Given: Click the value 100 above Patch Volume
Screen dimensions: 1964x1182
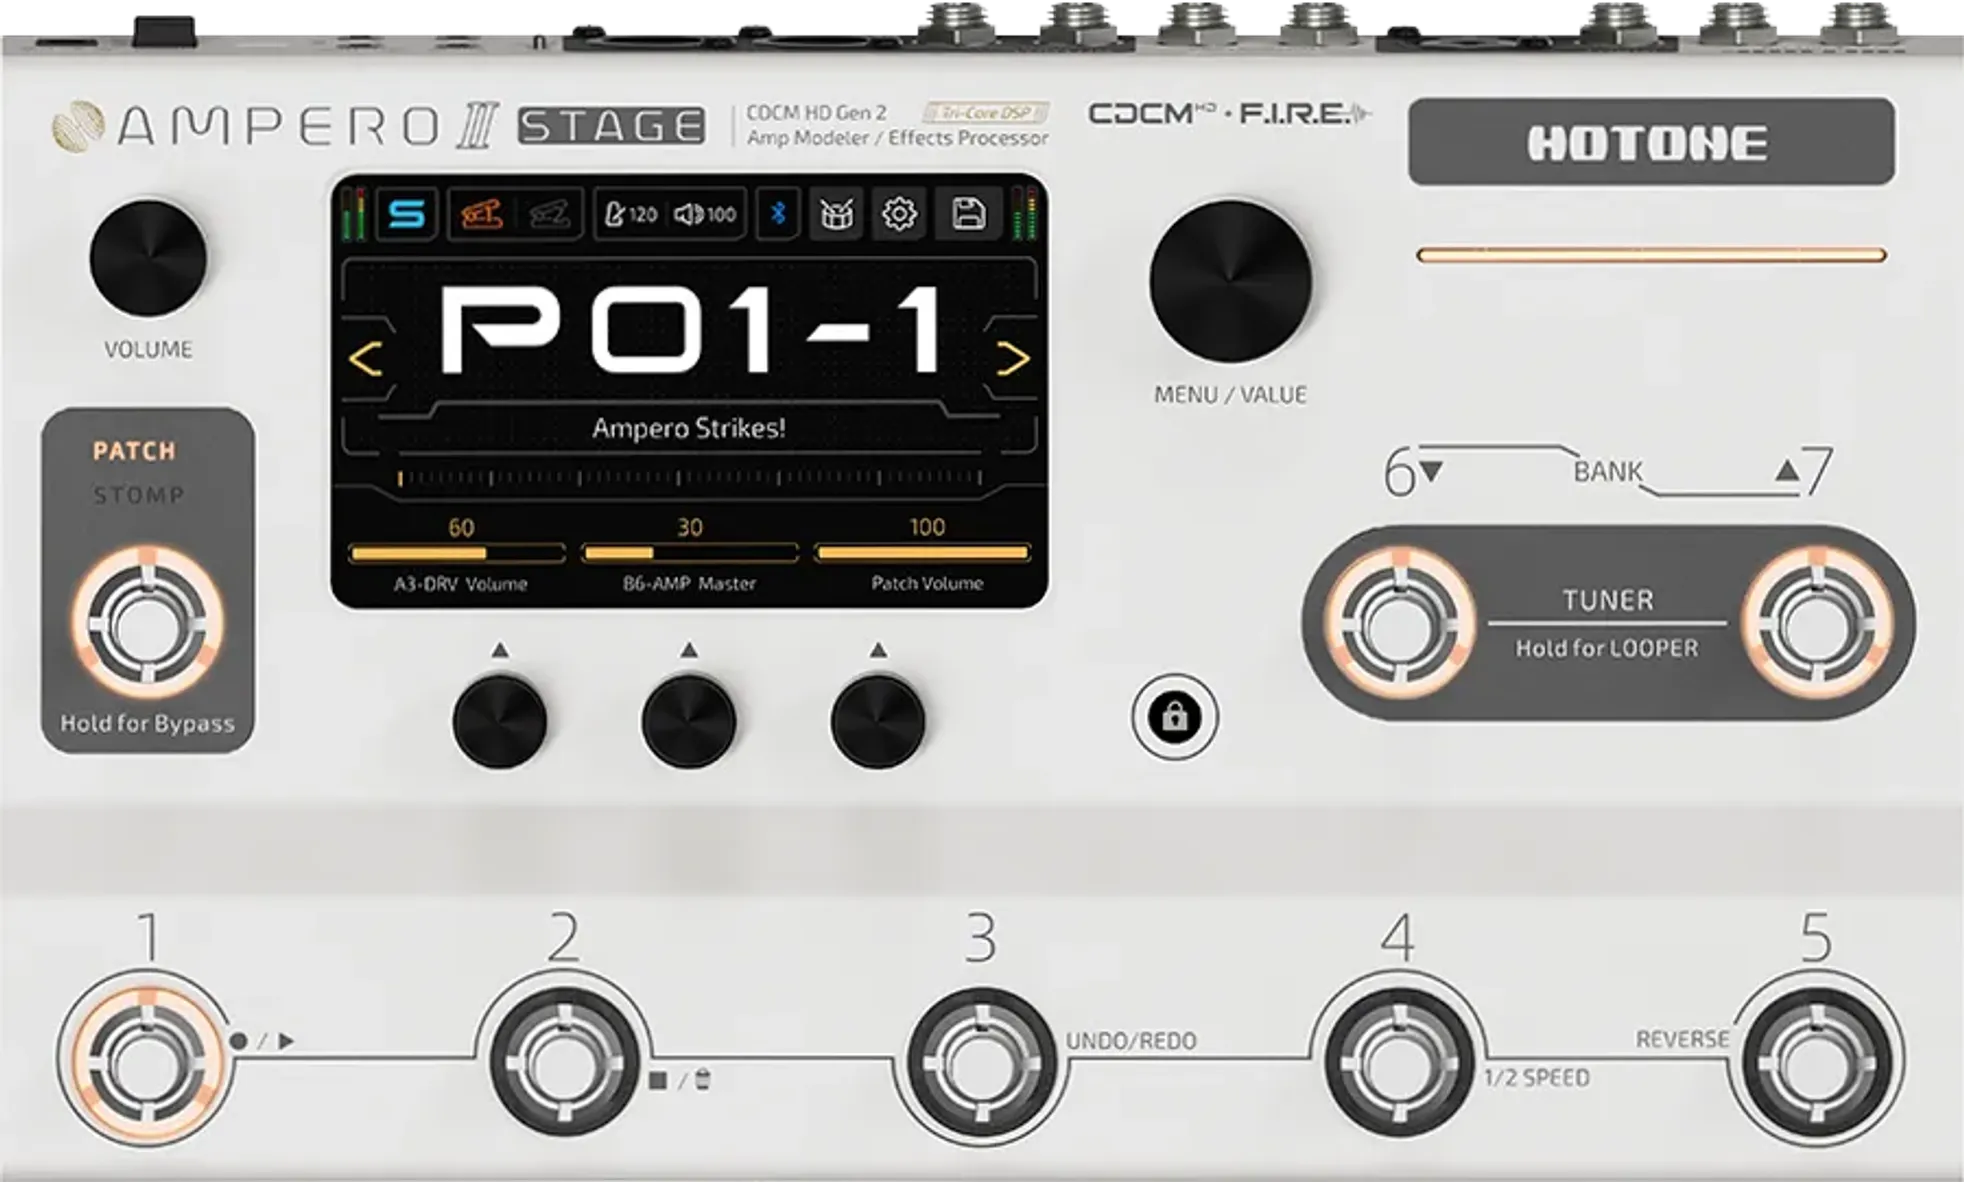Looking at the screenshot, I should click(x=927, y=527).
